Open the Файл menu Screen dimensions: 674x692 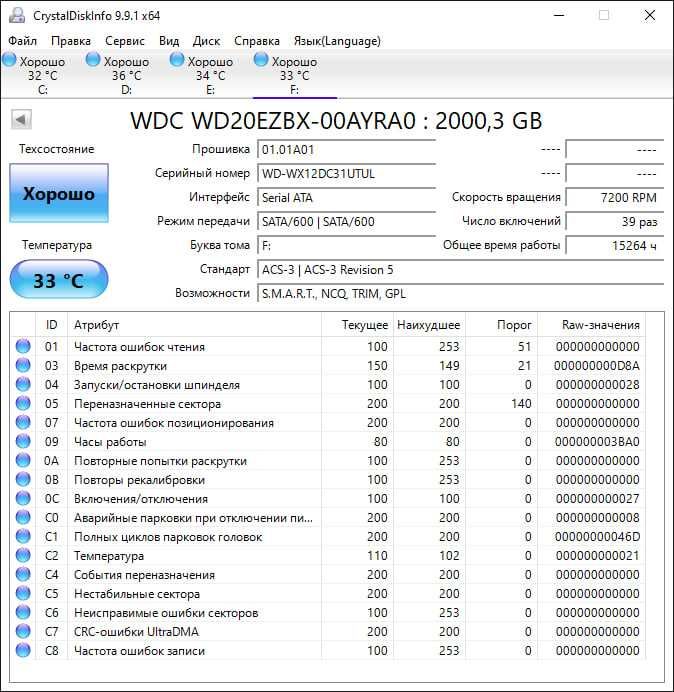[23, 41]
